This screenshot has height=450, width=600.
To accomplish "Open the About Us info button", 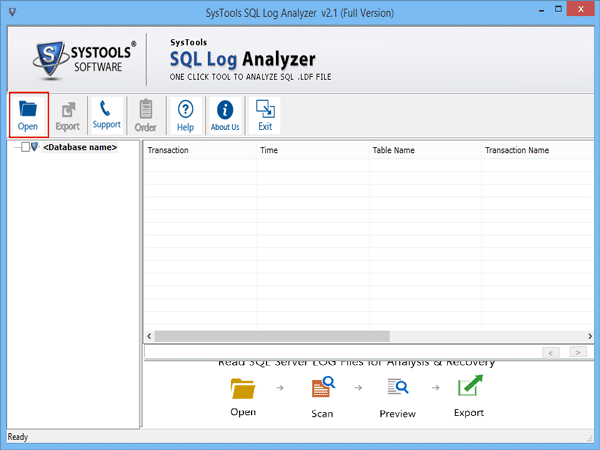I will [225, 116].
